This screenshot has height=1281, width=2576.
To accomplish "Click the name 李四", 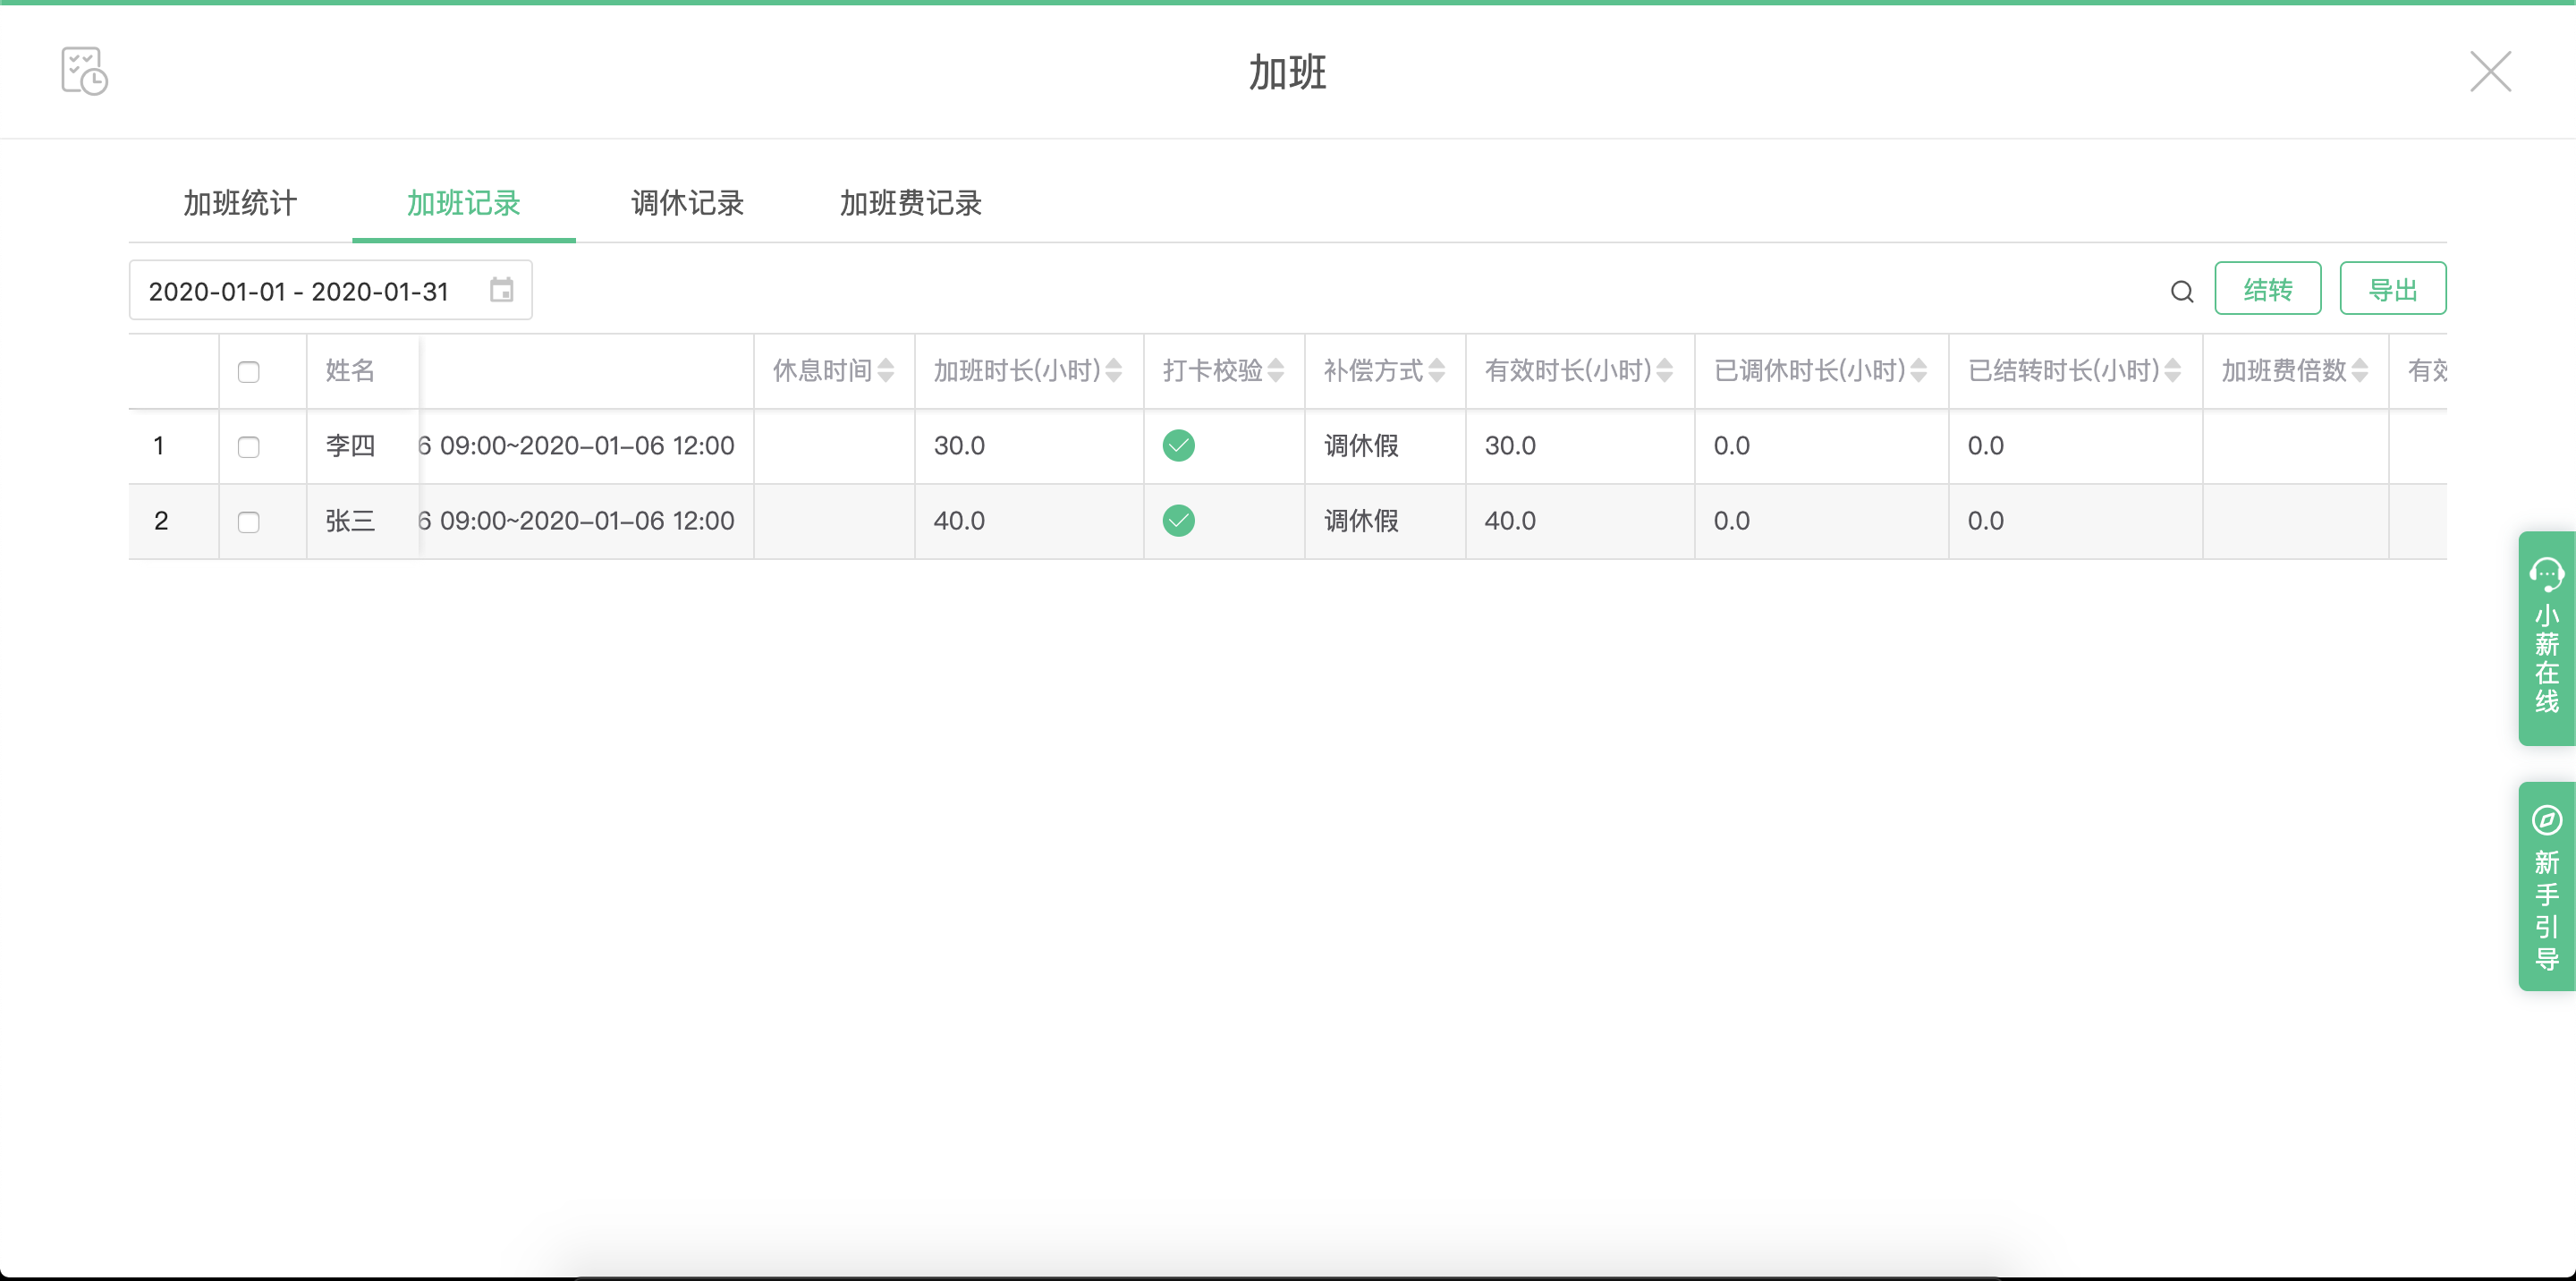I will click(350, 445).
